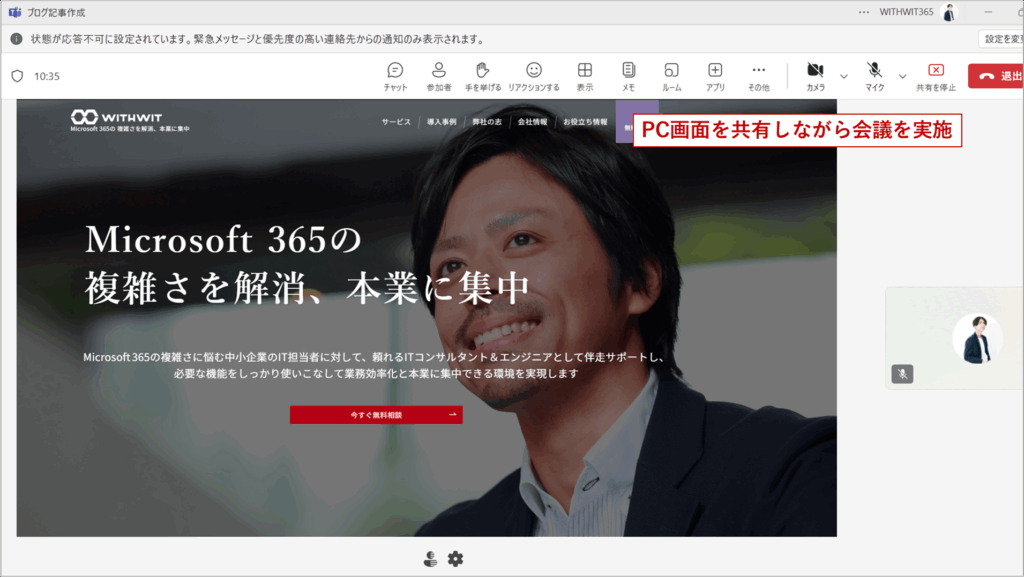Open お役立ち情報 in the website navigation
The height and width of the screenshot is (577, 1024).
(585, 122)
